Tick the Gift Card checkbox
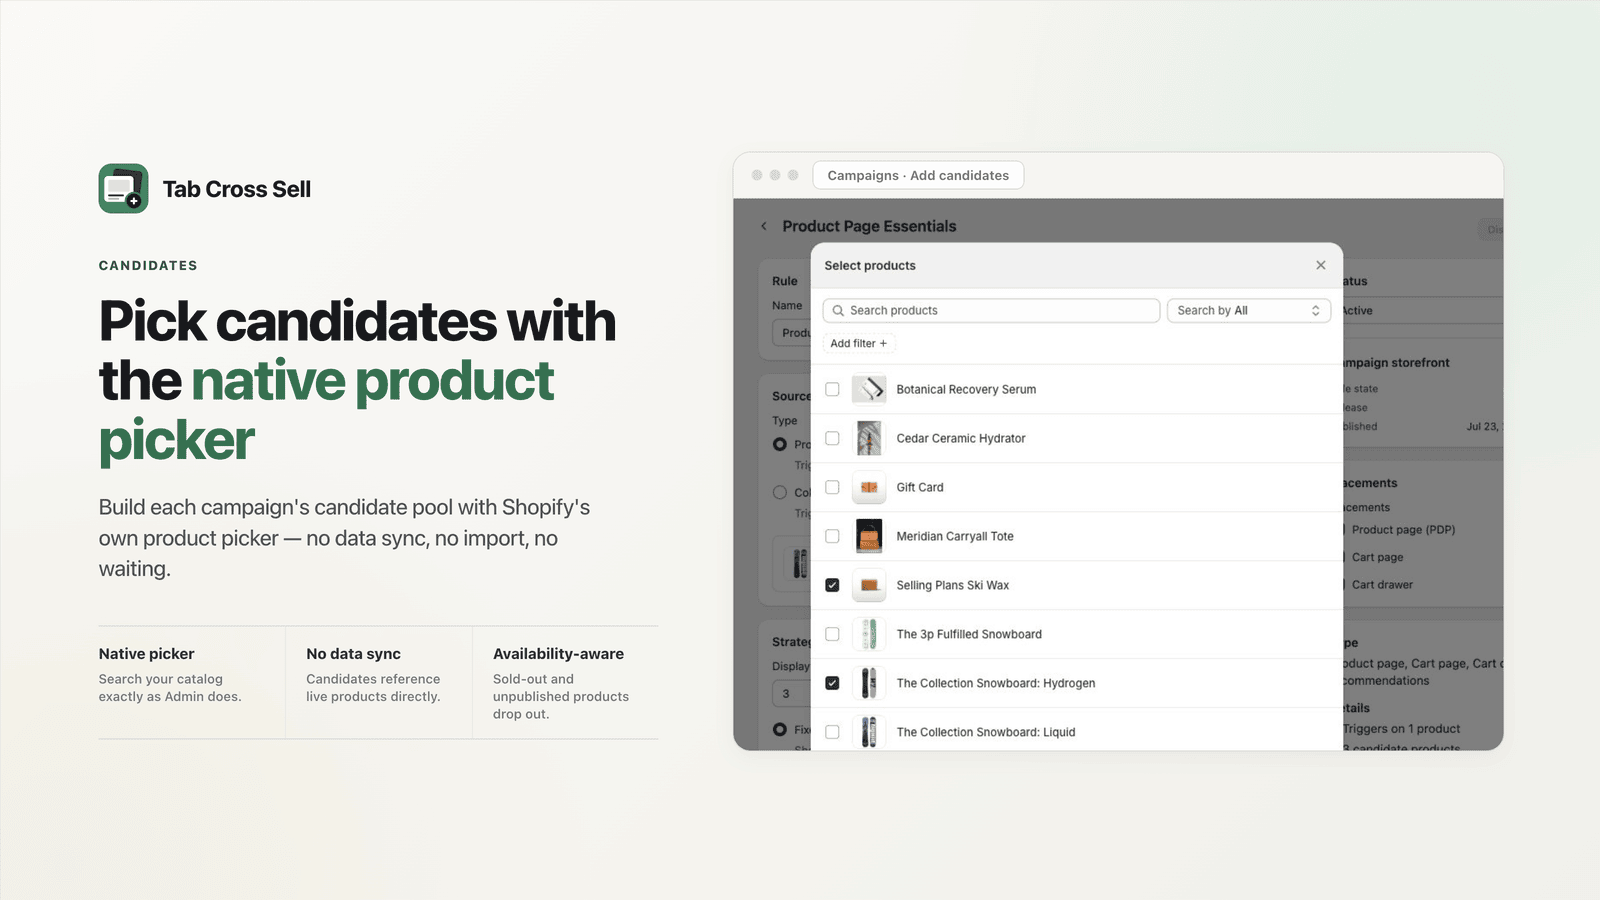This screenshot has height=900, width=1600. click(x=832, y=487)
